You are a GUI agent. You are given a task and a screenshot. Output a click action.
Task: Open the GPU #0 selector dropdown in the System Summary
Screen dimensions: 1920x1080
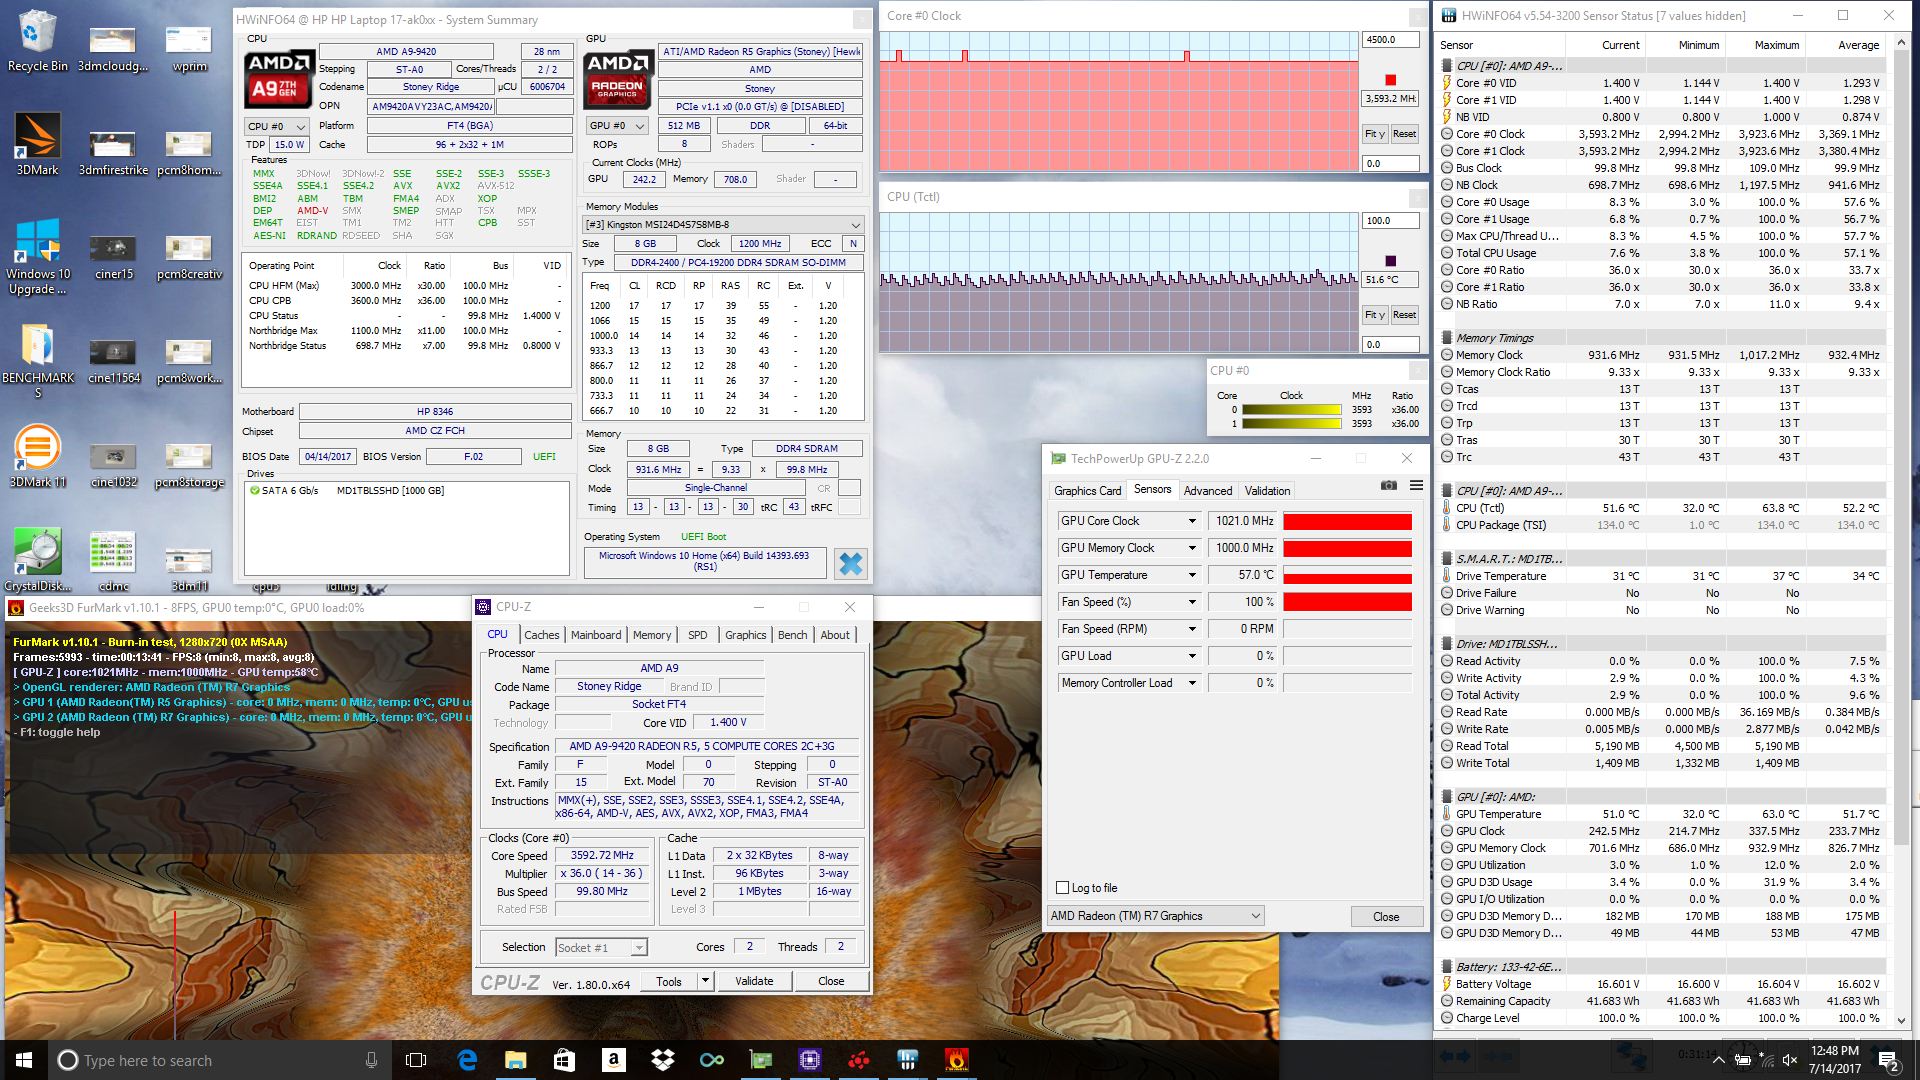point(617,126)
